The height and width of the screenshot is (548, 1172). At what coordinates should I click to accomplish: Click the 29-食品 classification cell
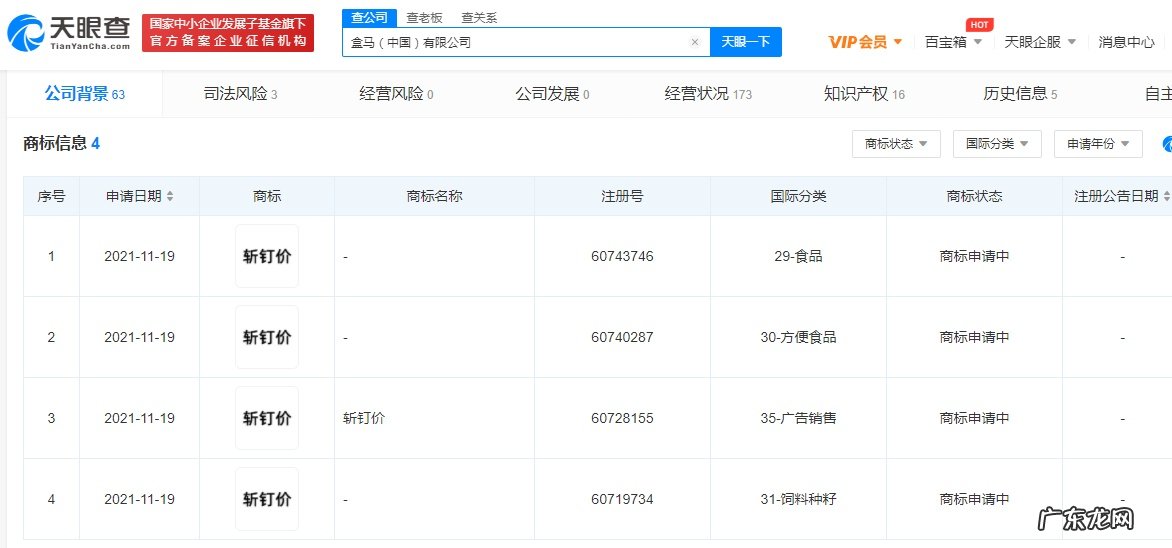[798, 256]
